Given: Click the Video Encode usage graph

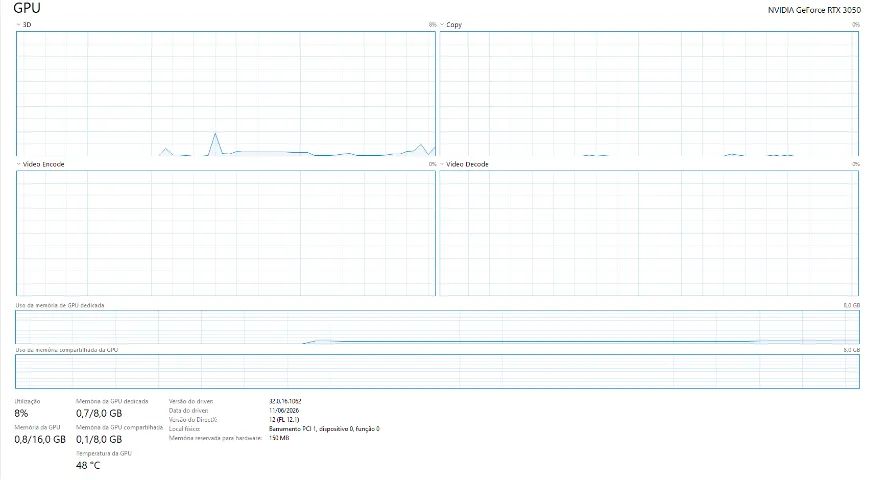Looking at the screenshot, I should coord(226,233).
